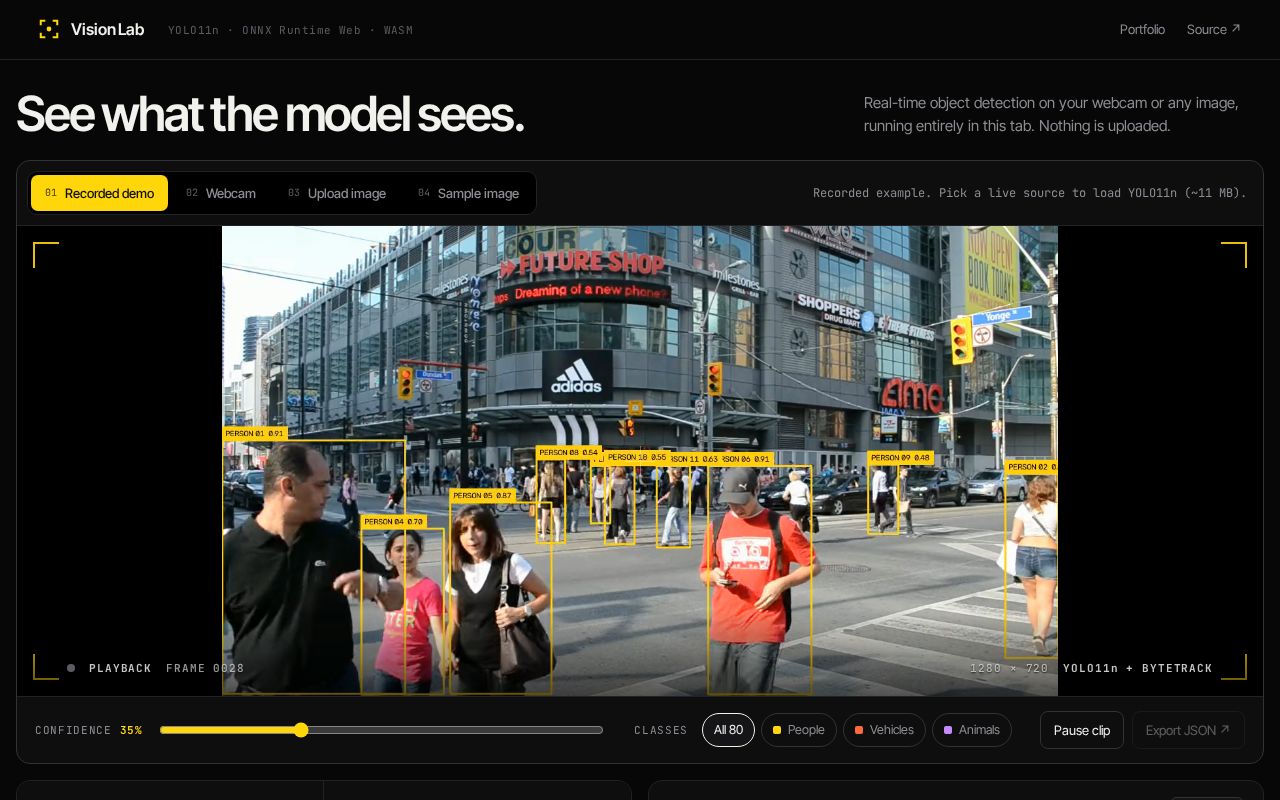The height and width of the screenshot is (800, 1280).
Task: Click the PERSON 04 detection label
Action: click(x=394, y=521)
